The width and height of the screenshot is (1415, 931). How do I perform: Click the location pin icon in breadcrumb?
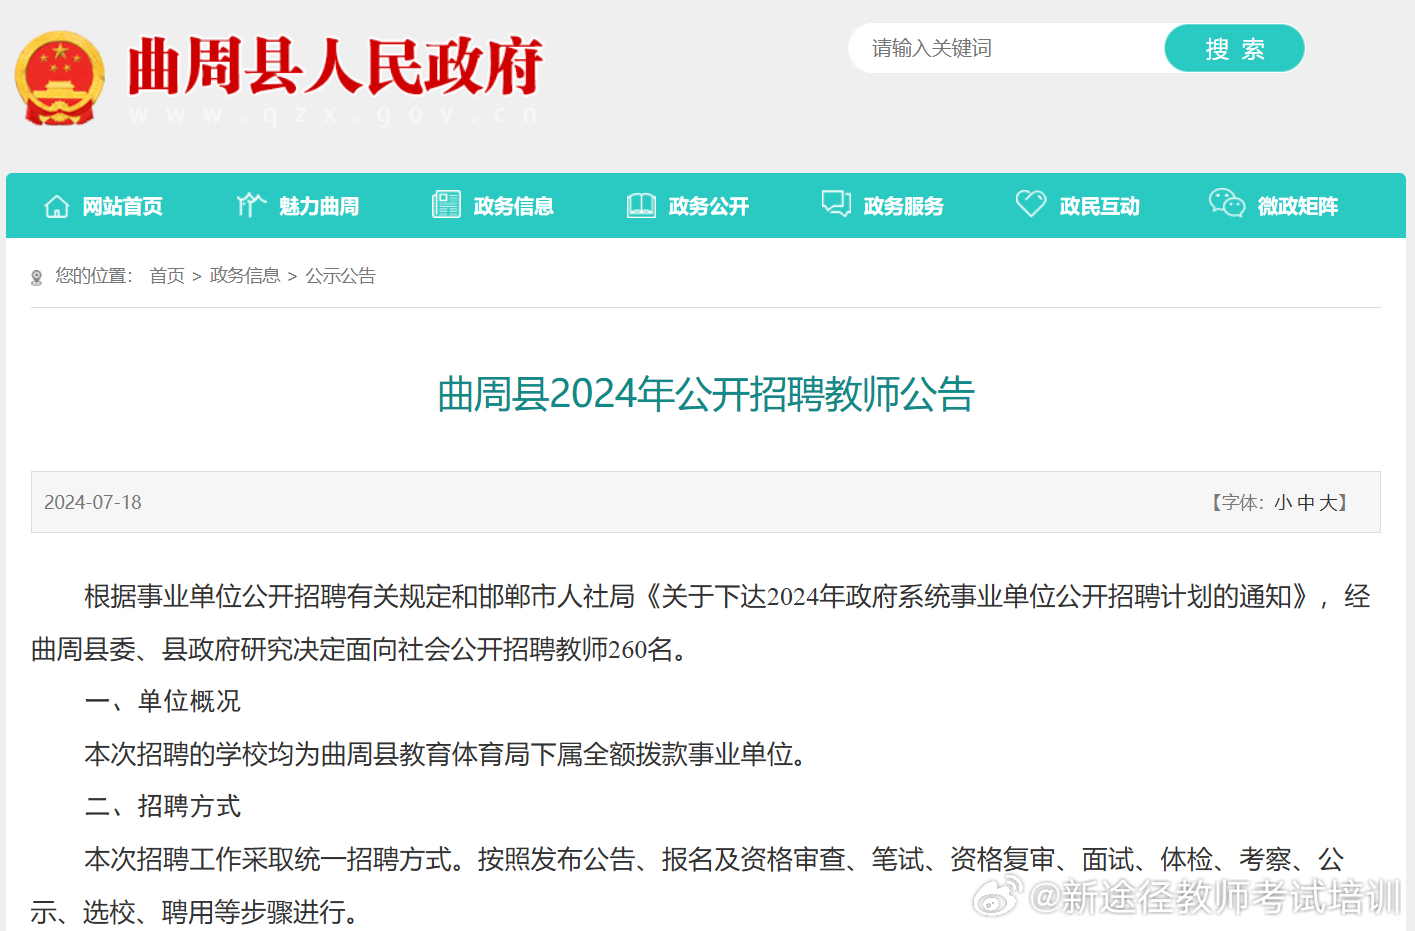tap(37, 277)
